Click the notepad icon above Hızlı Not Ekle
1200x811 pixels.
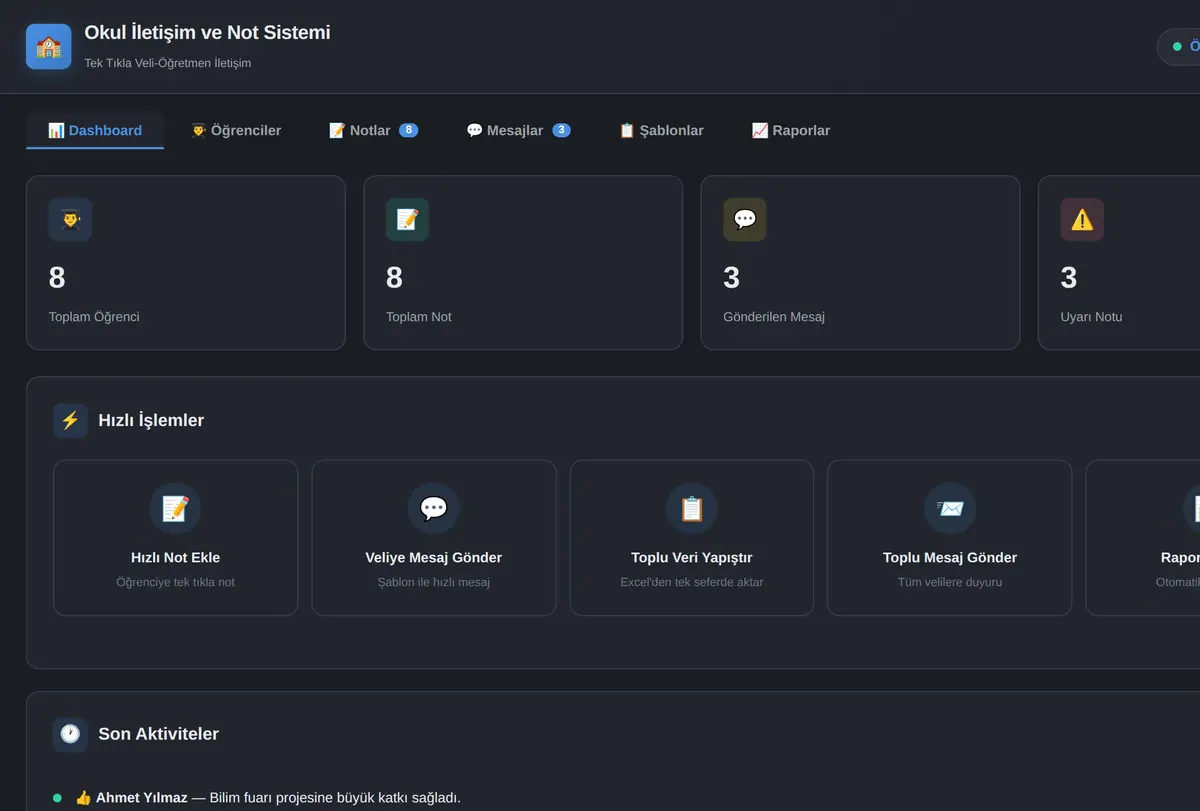point(175,509)
